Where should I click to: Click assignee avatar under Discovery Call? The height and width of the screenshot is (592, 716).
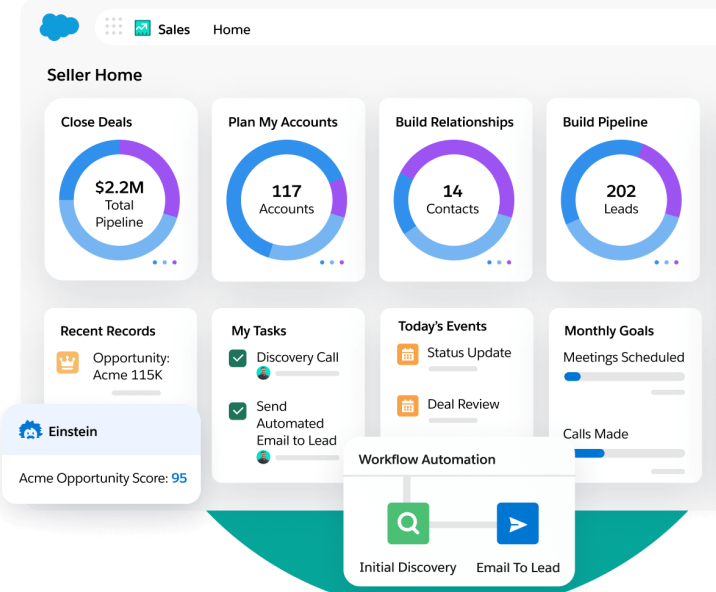(263, 373)
